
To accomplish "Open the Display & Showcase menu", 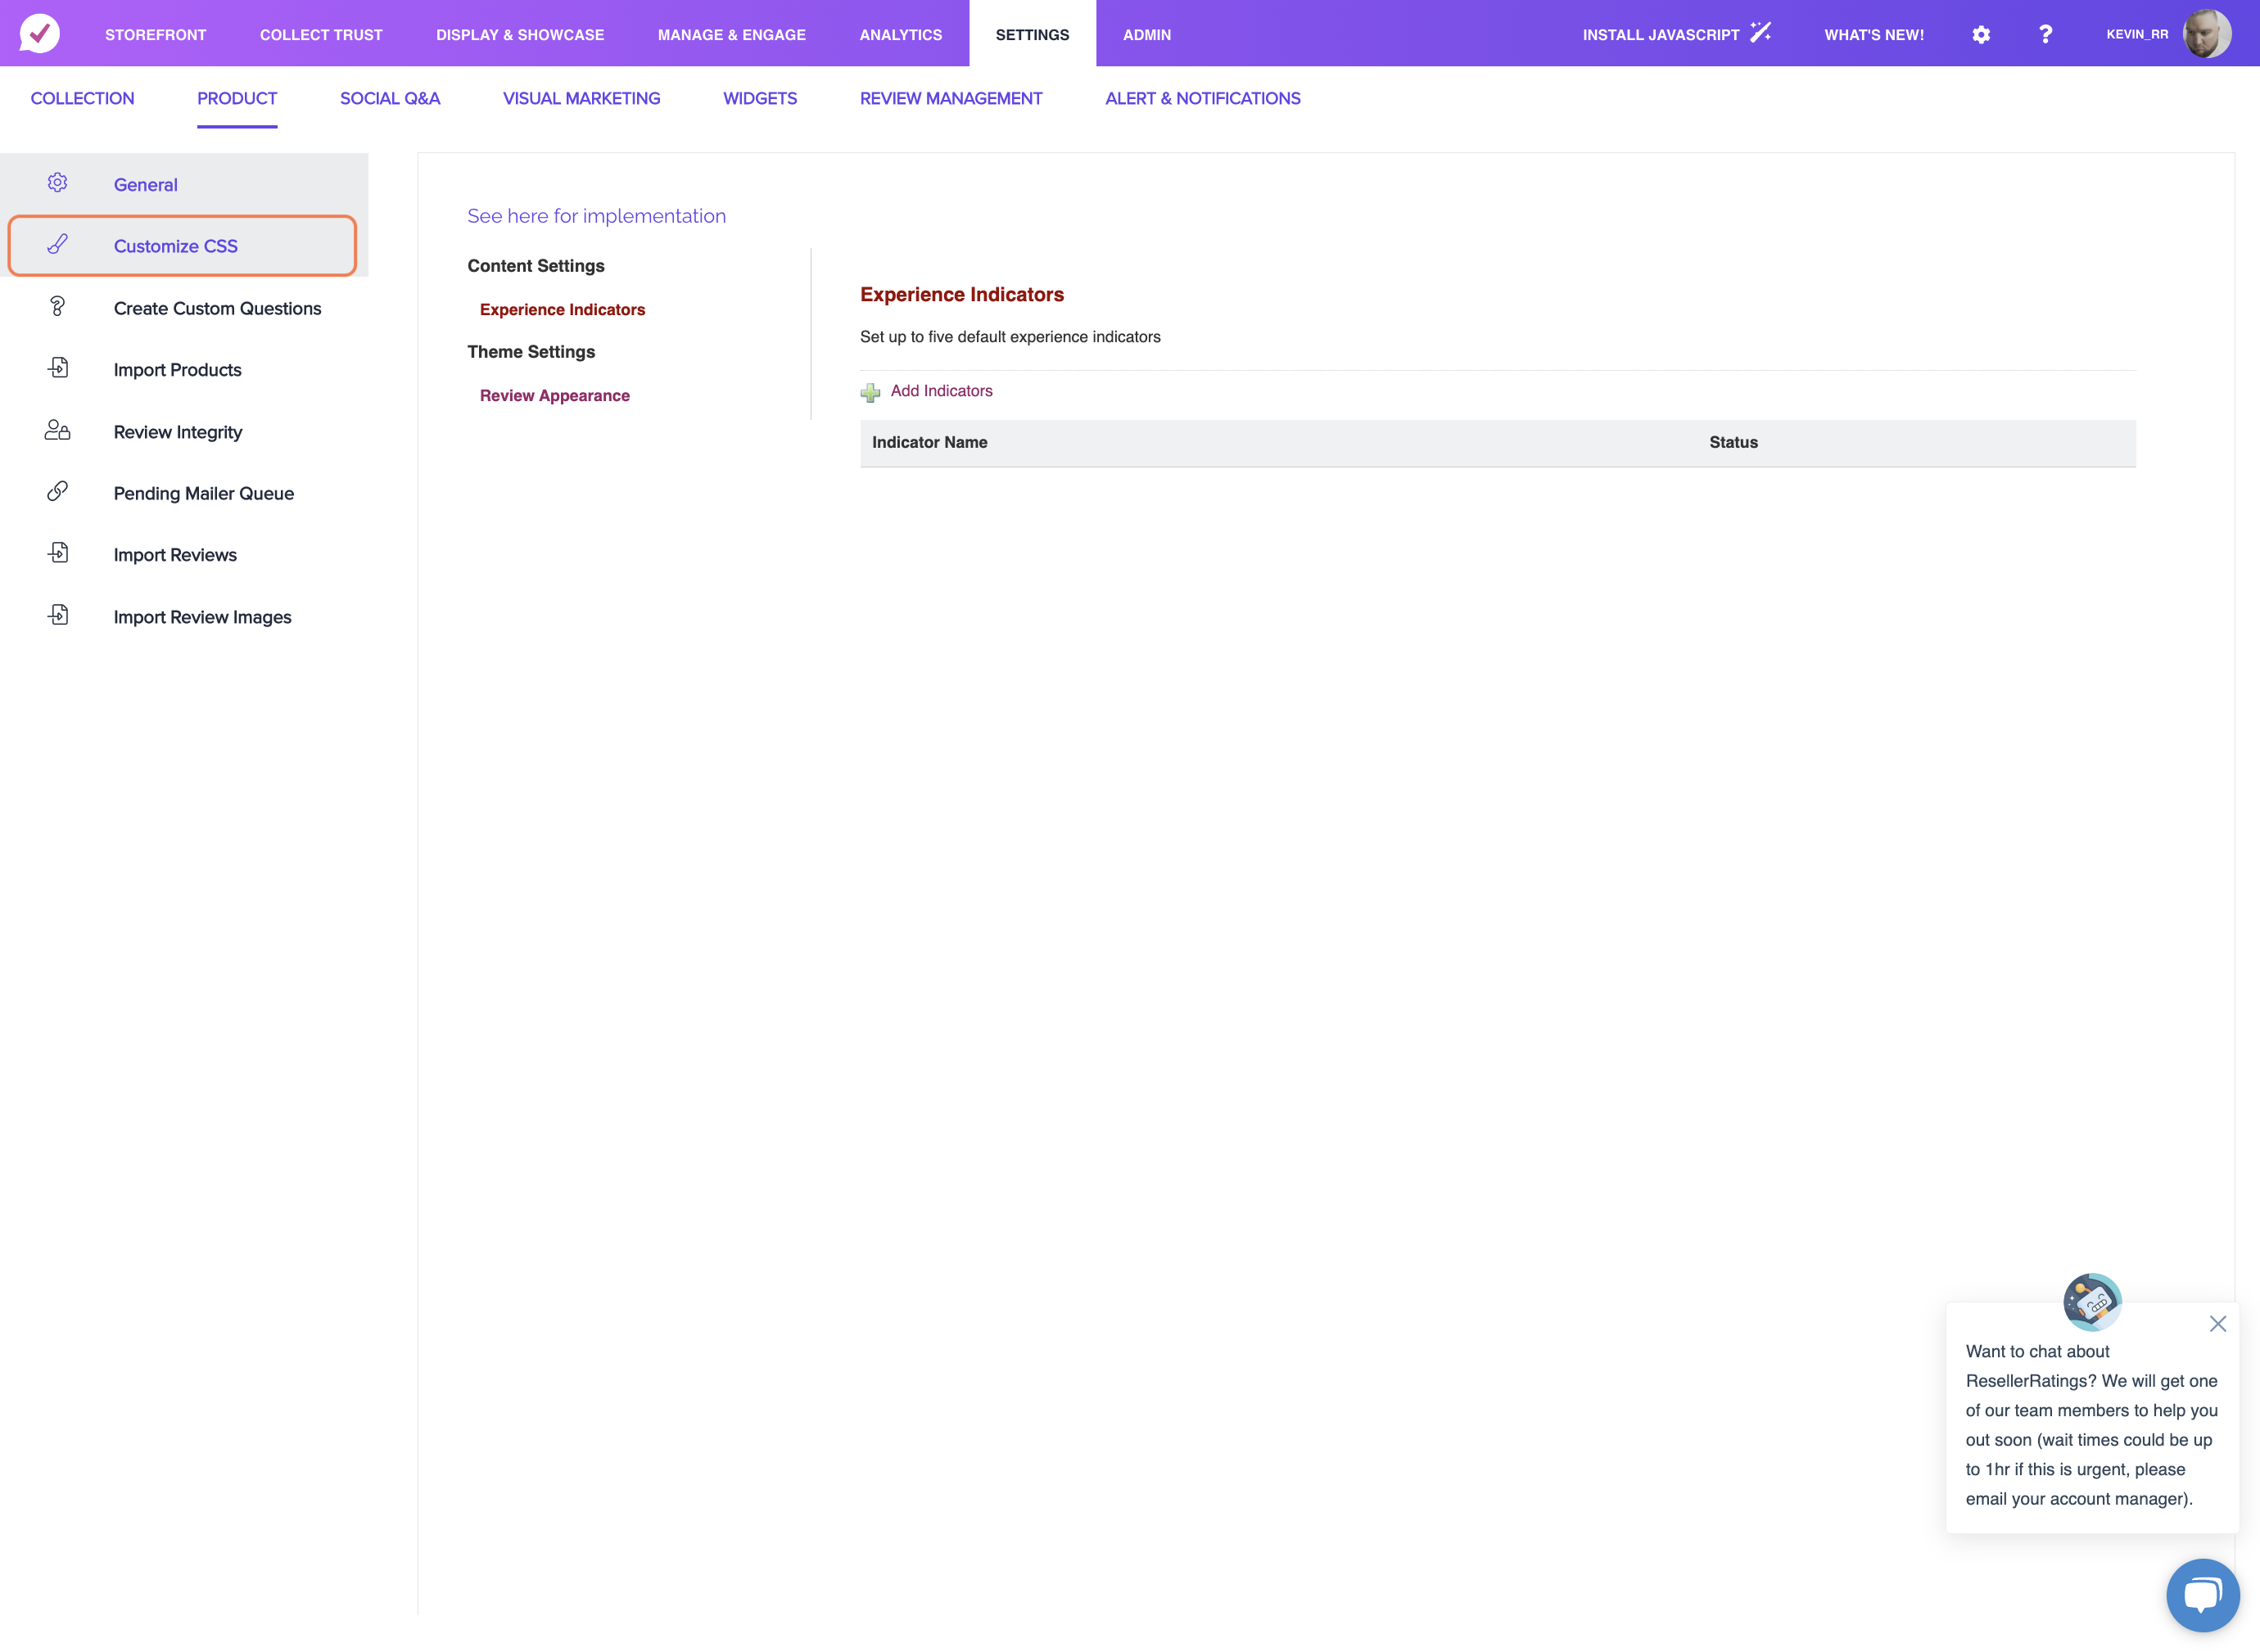I will pyautogui.click(x=520, y=35).
